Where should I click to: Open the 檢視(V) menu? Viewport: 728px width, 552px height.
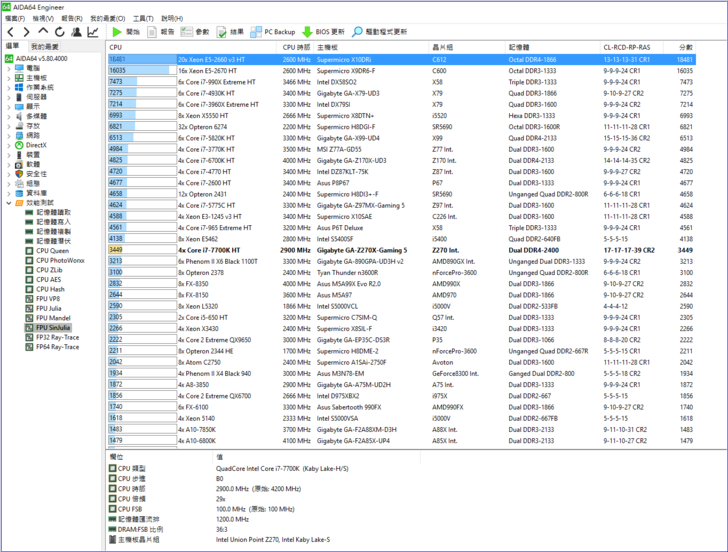coord(43,18)
